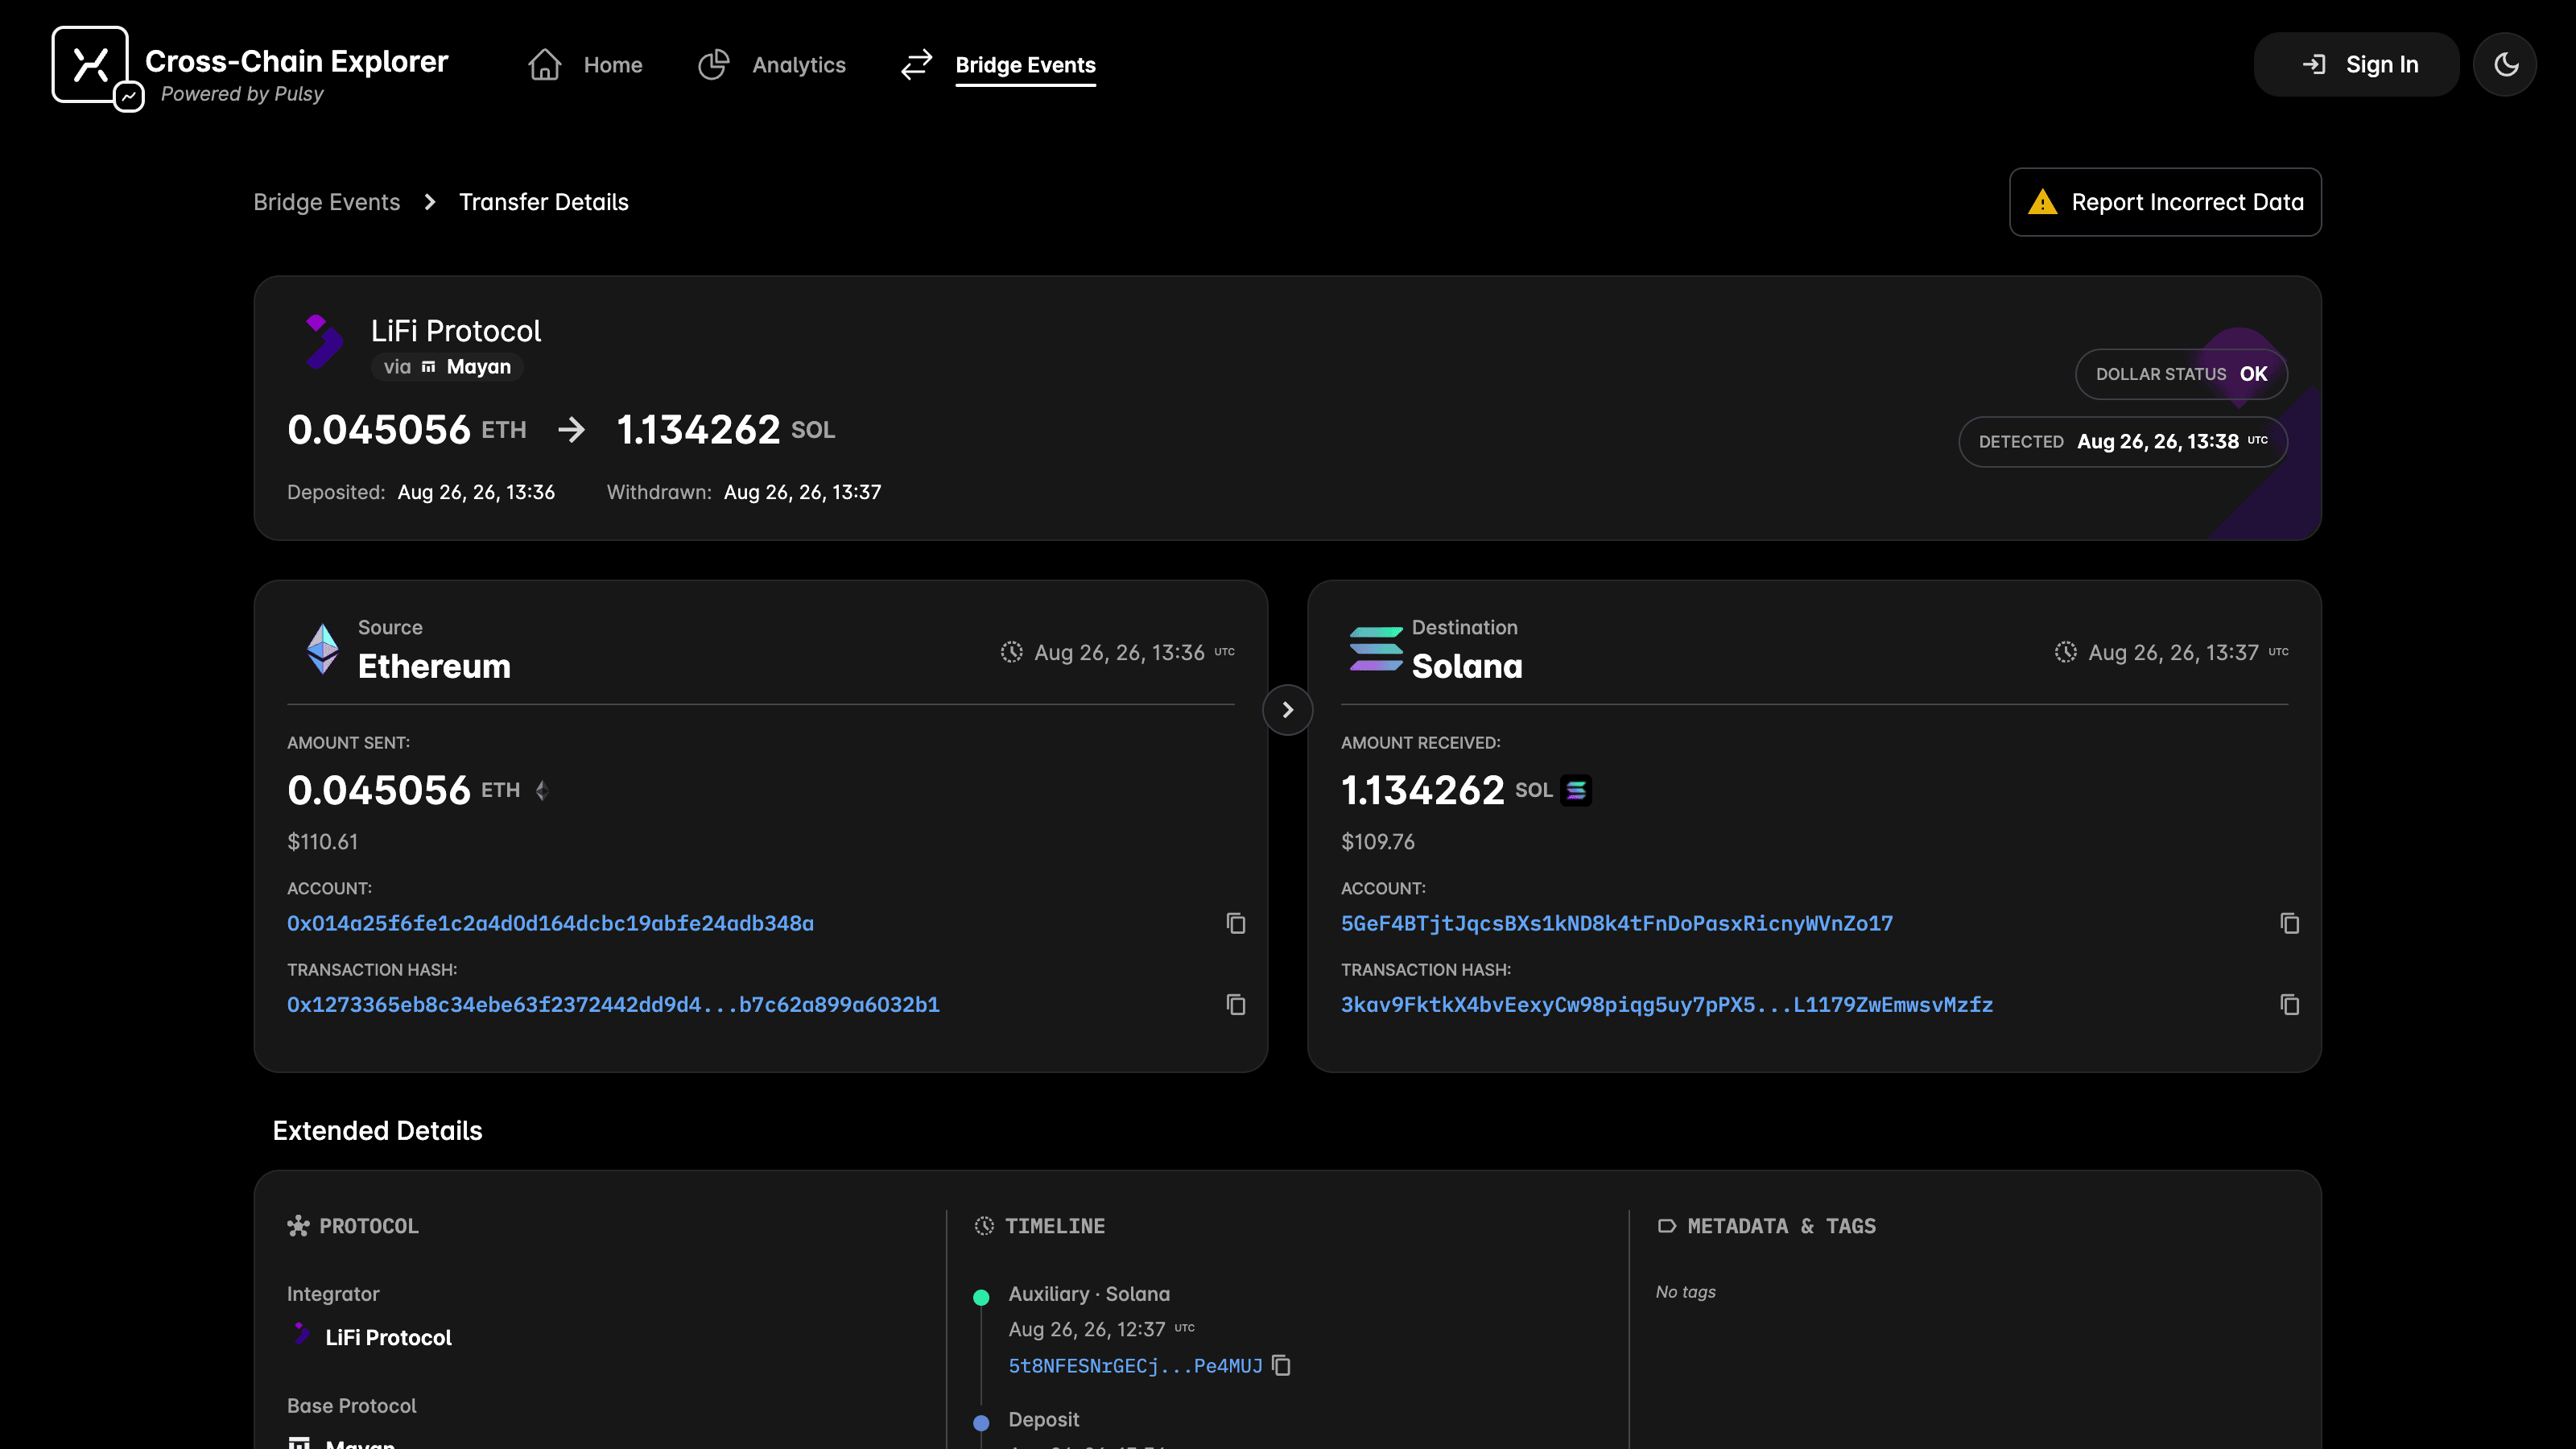
Task: Click the Extended Details heading
Action: pyautogui.click(x=377, y=1131)
